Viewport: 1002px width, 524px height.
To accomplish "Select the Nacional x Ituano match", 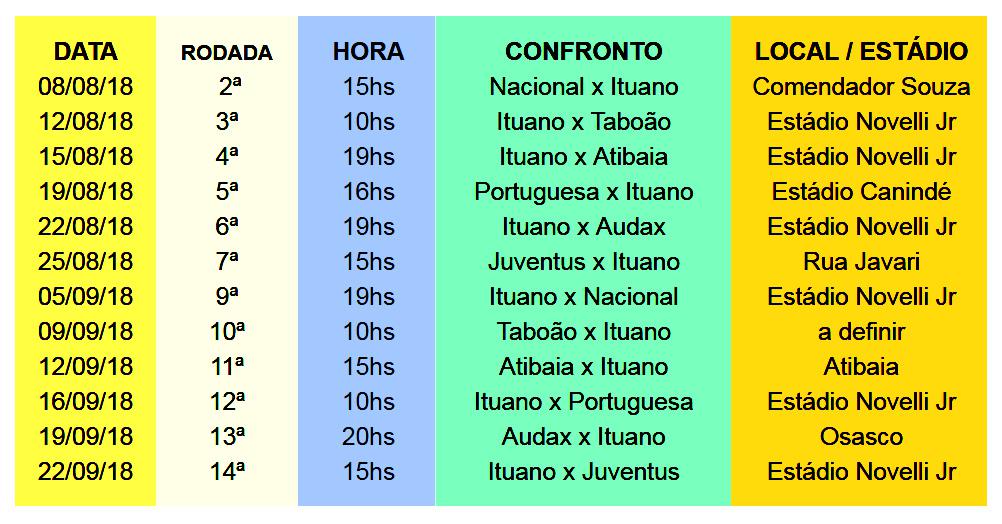I will tap(583, 86).
